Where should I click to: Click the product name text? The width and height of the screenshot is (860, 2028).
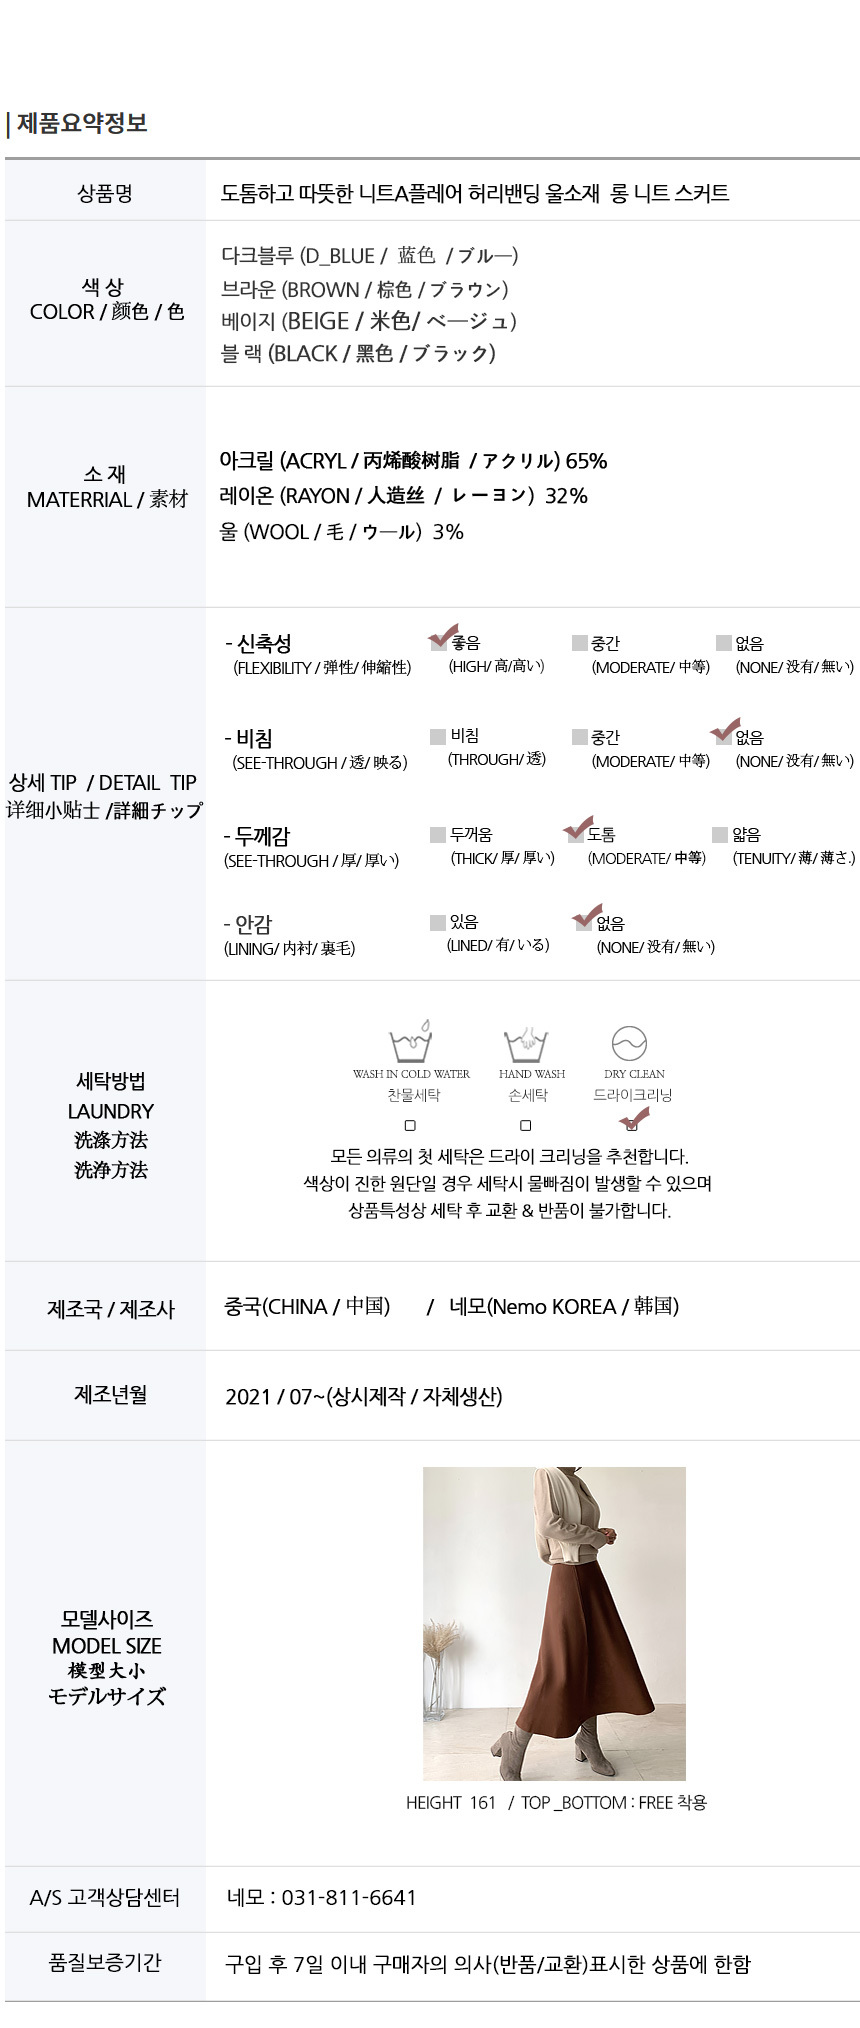pyautogui.click(x=475, y=193)
